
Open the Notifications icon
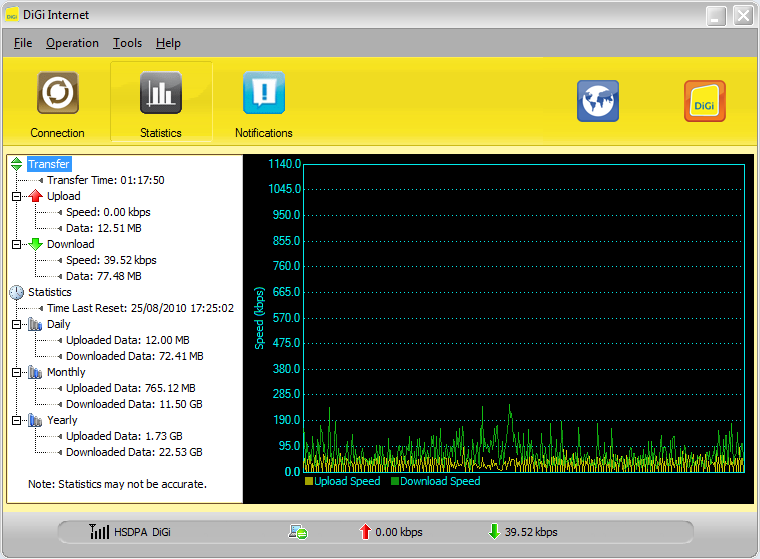[264, 94]
